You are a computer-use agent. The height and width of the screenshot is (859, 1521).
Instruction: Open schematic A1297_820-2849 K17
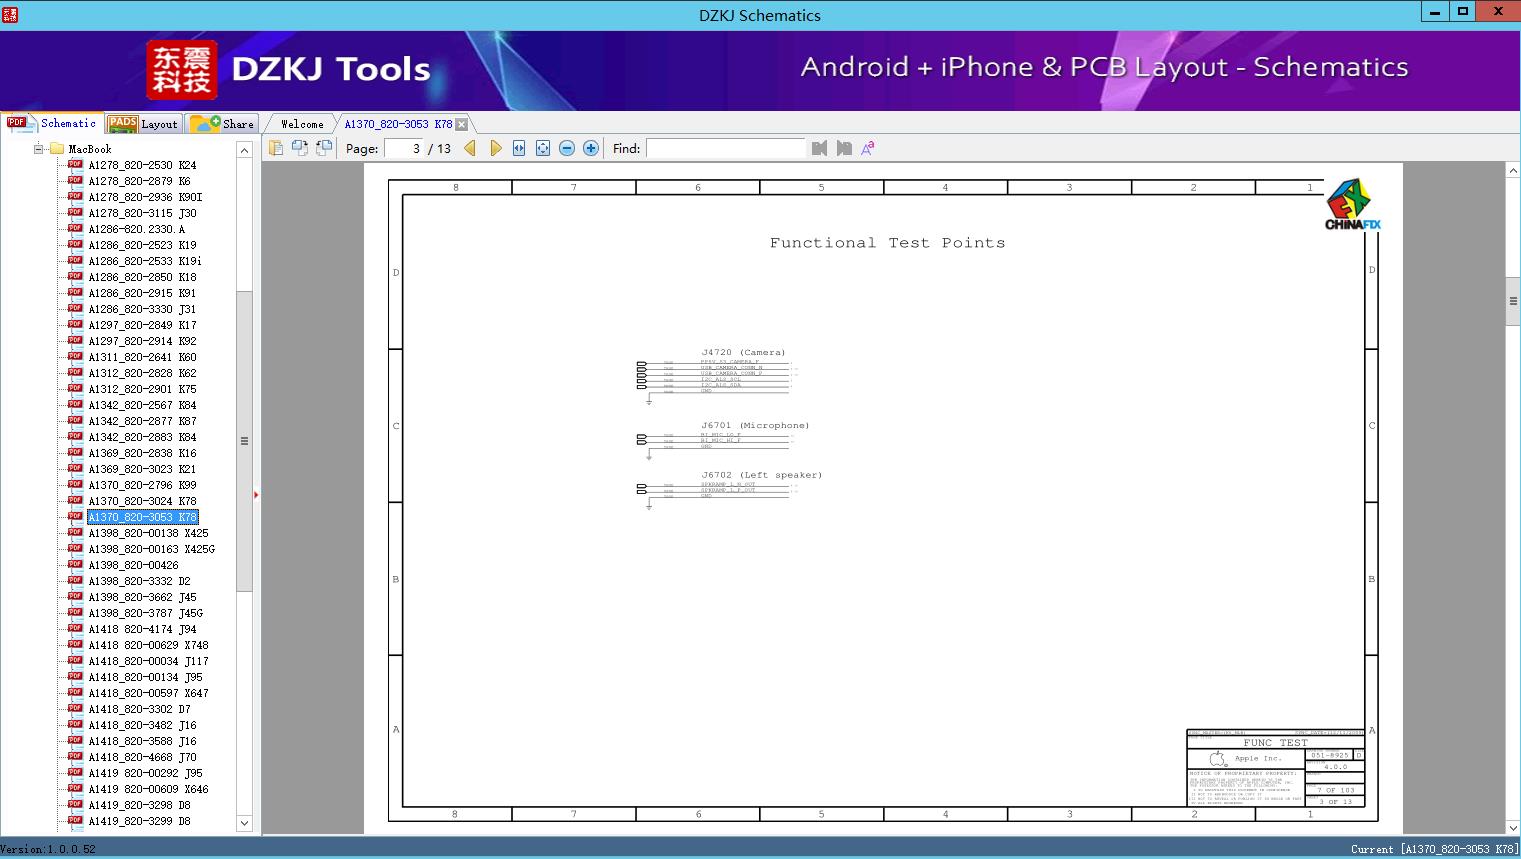coord(142,325)
